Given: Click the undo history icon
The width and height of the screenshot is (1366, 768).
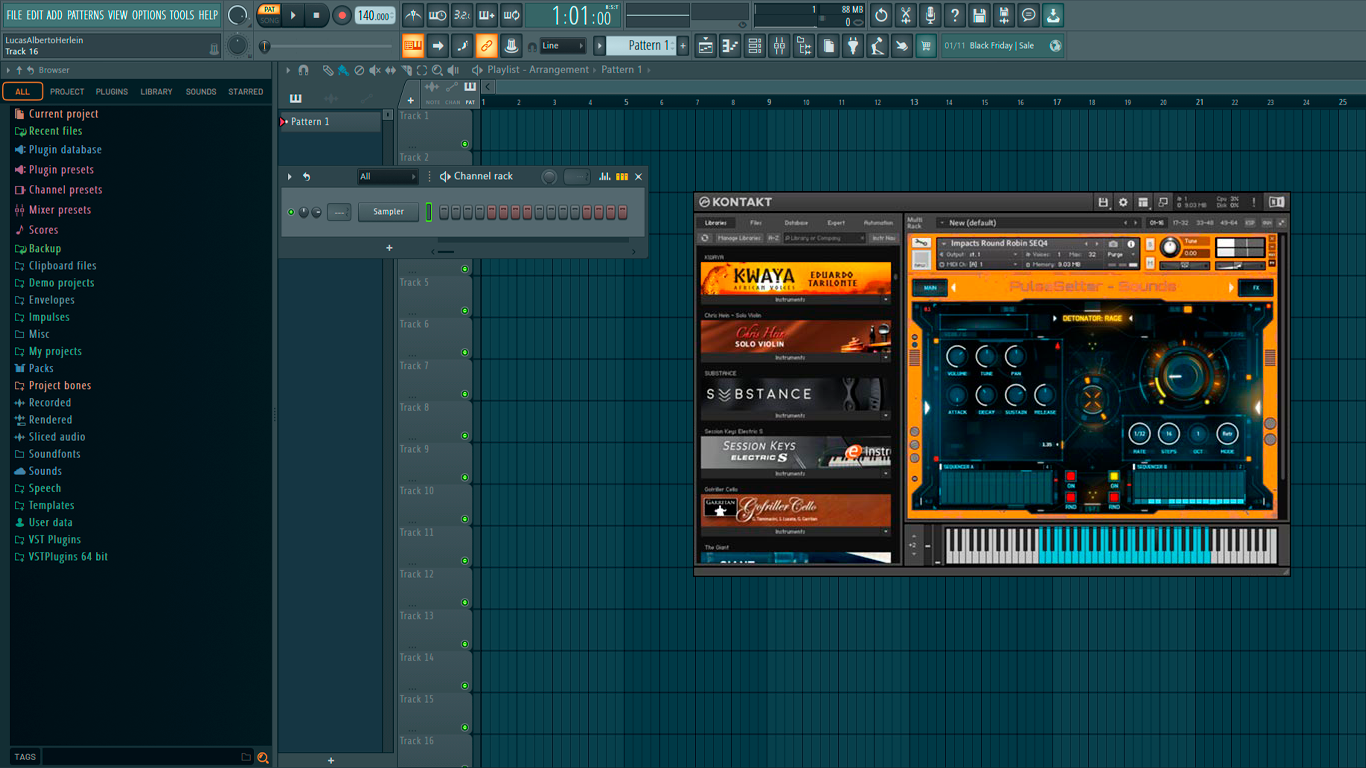Looking at the screenshot, I should point(881,15).
